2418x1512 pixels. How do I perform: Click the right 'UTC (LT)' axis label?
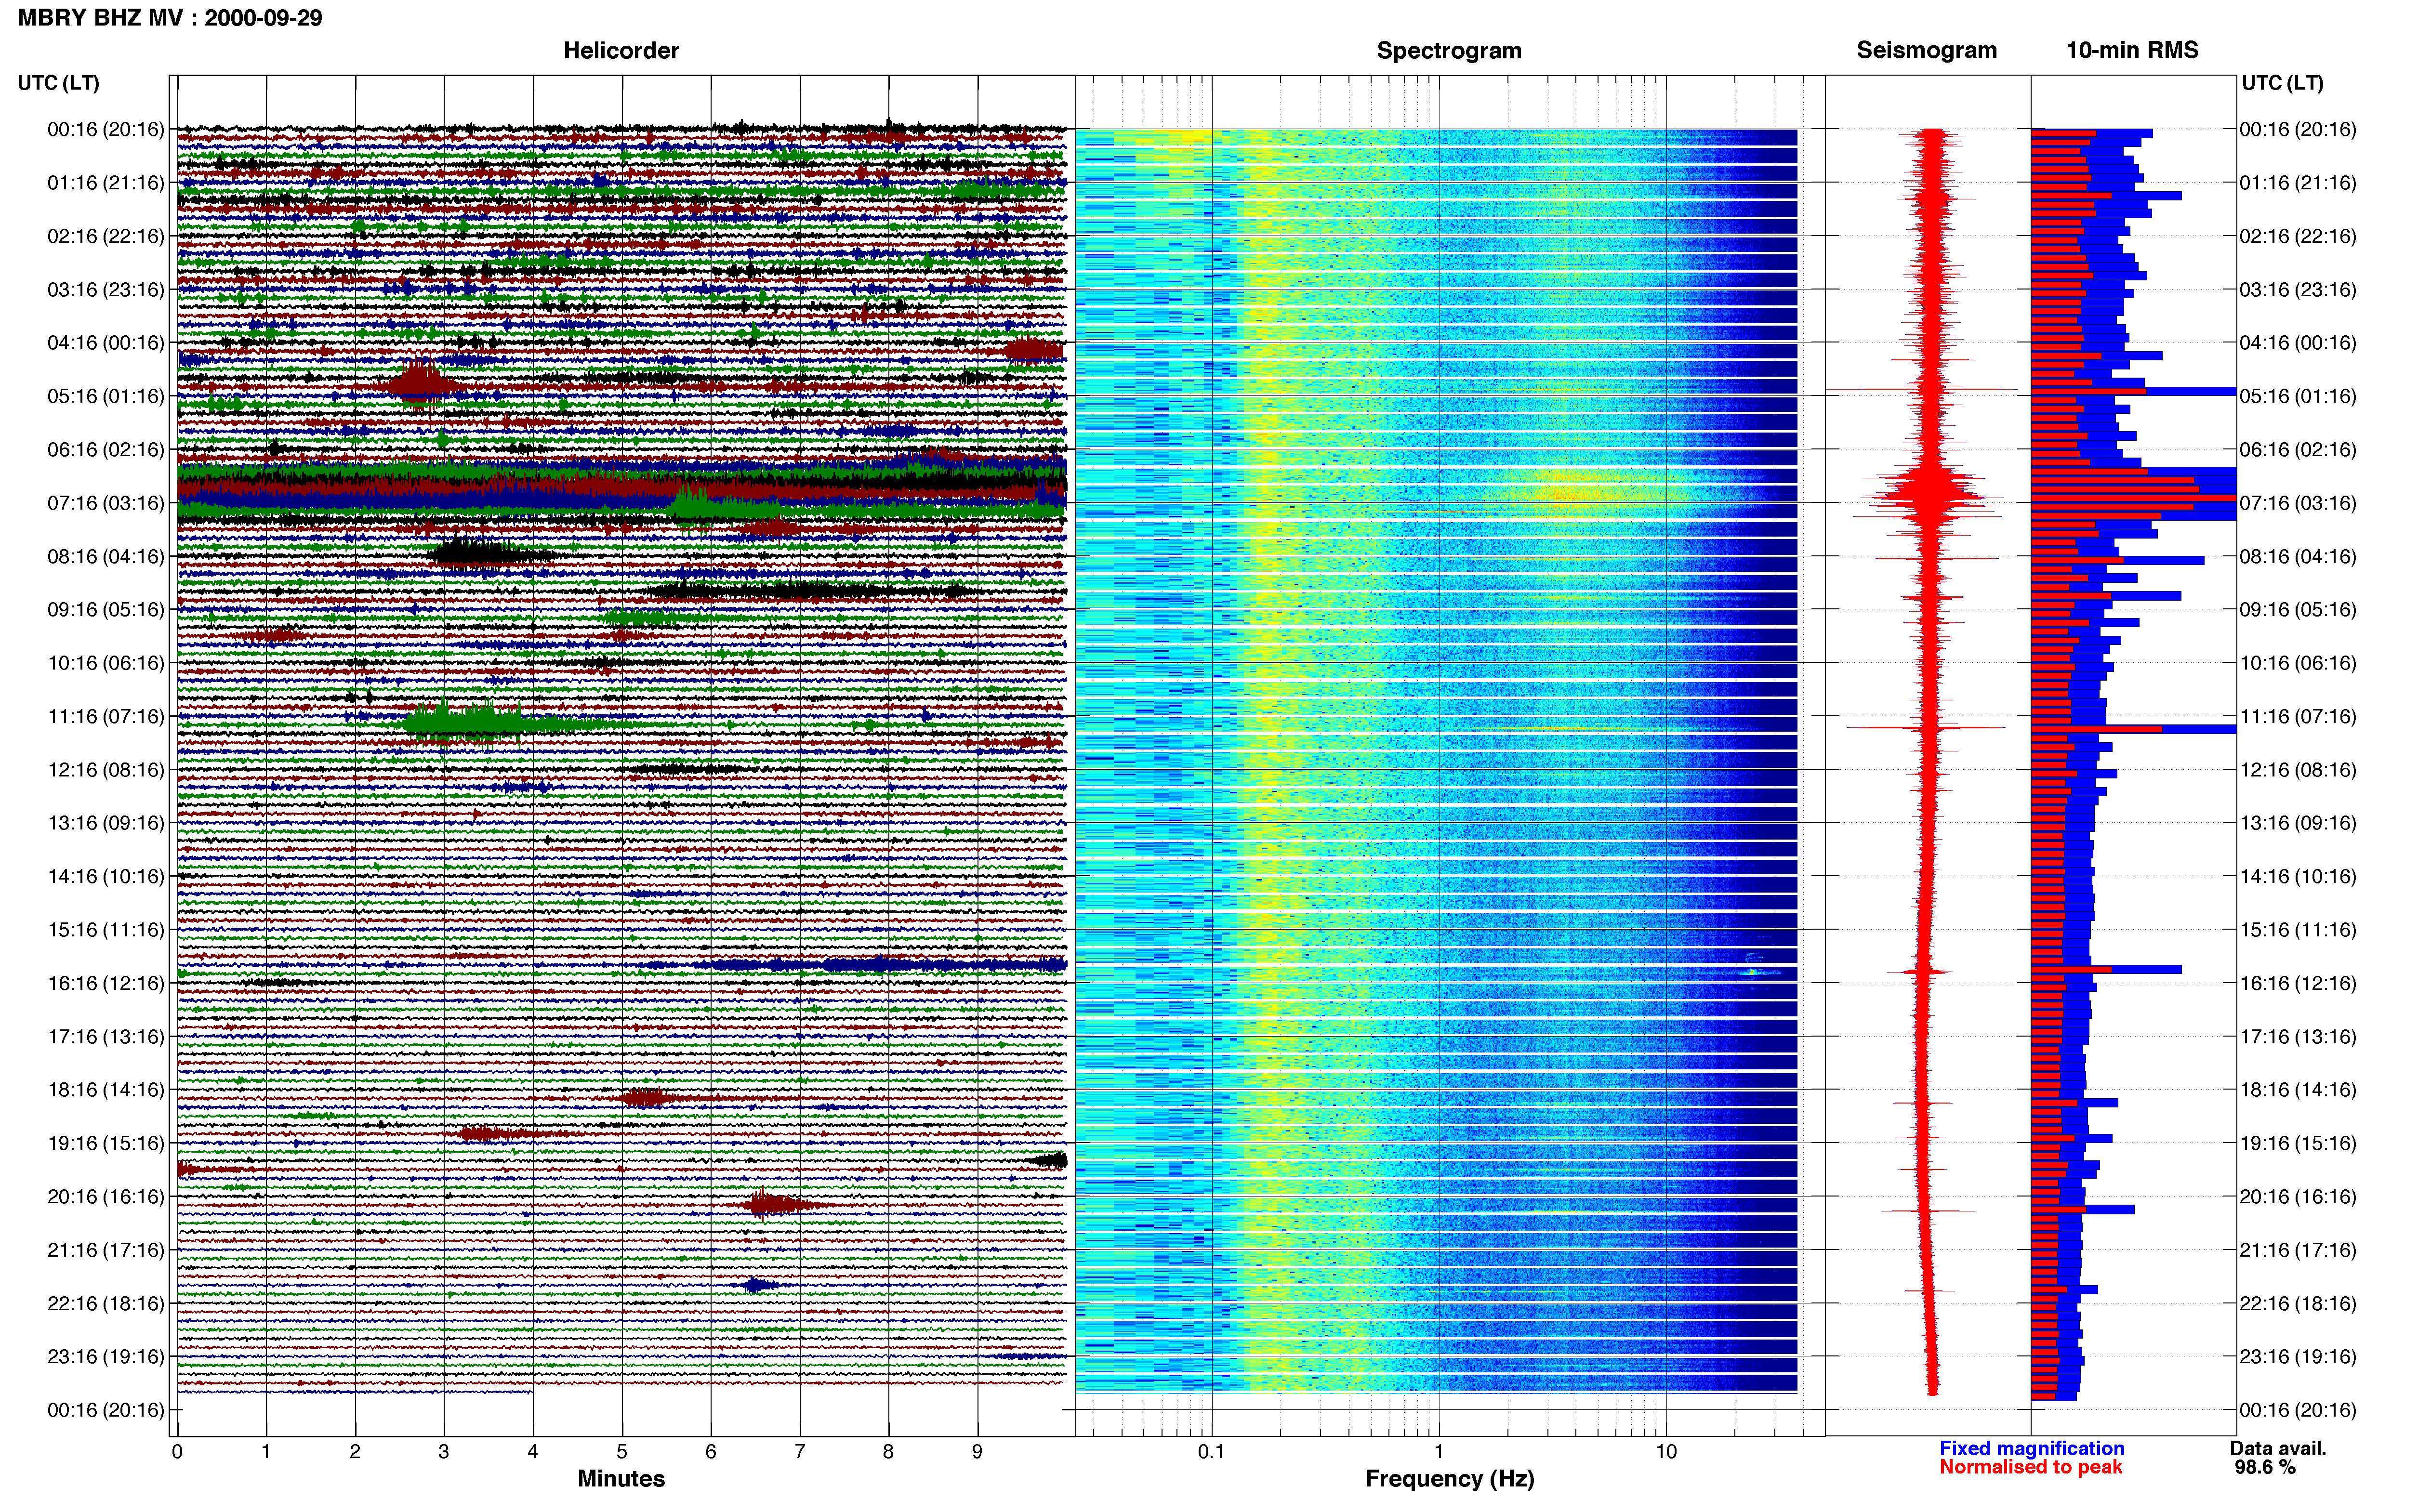point(2282,83)
